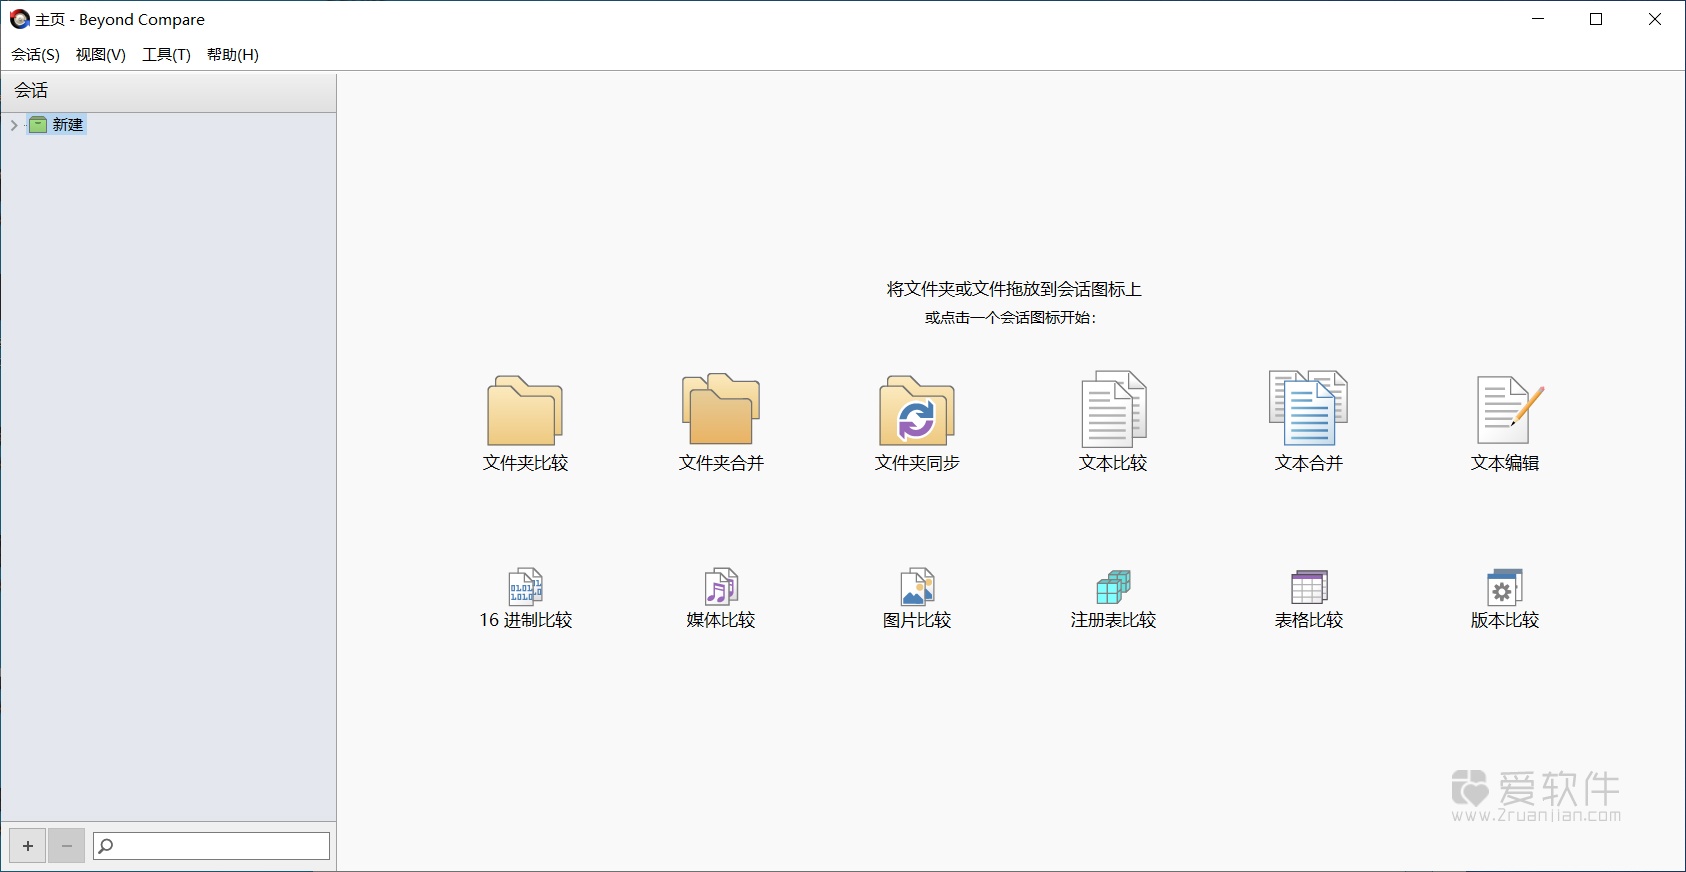Open the 帮助(H) menu

233,54
